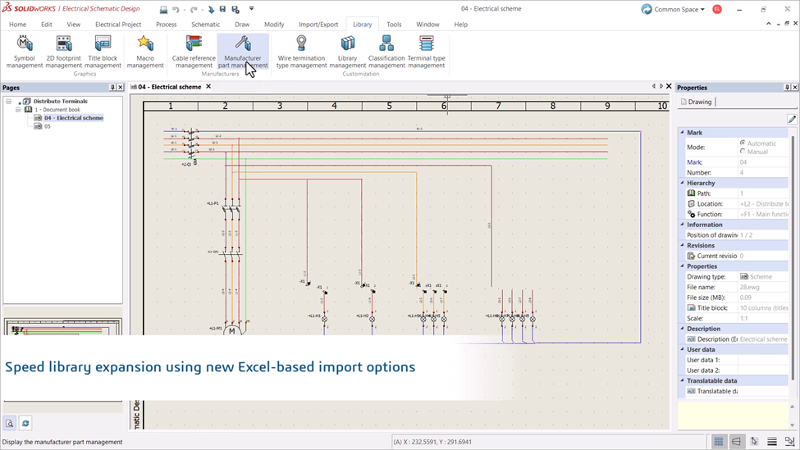This screenshot has width=800, height=450.
Task: Click the Drawing properties tab button
Action: click(x=696, y=102)
